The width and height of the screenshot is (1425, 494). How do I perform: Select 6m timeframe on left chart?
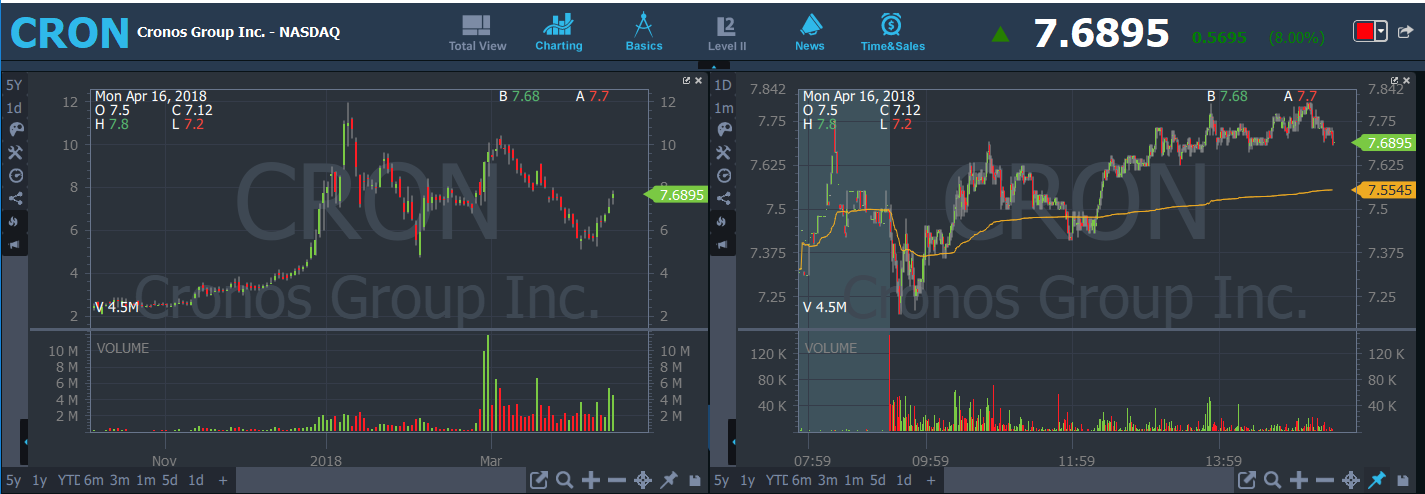[x=93, y=480]
